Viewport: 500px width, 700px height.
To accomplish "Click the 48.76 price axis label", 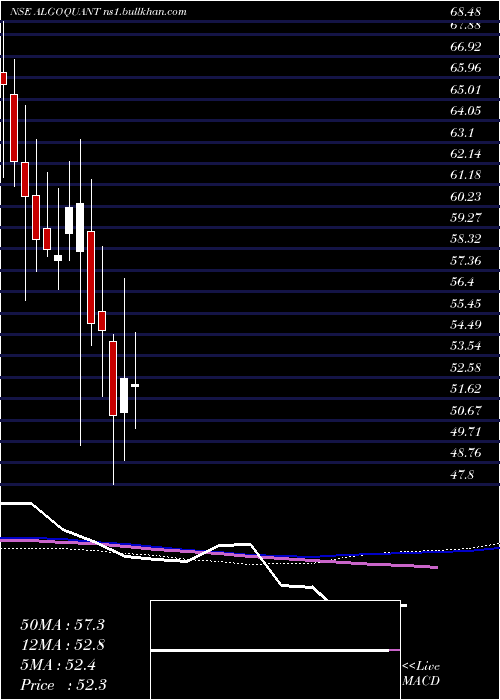I will pyautogui.click(x=466, y=453).
